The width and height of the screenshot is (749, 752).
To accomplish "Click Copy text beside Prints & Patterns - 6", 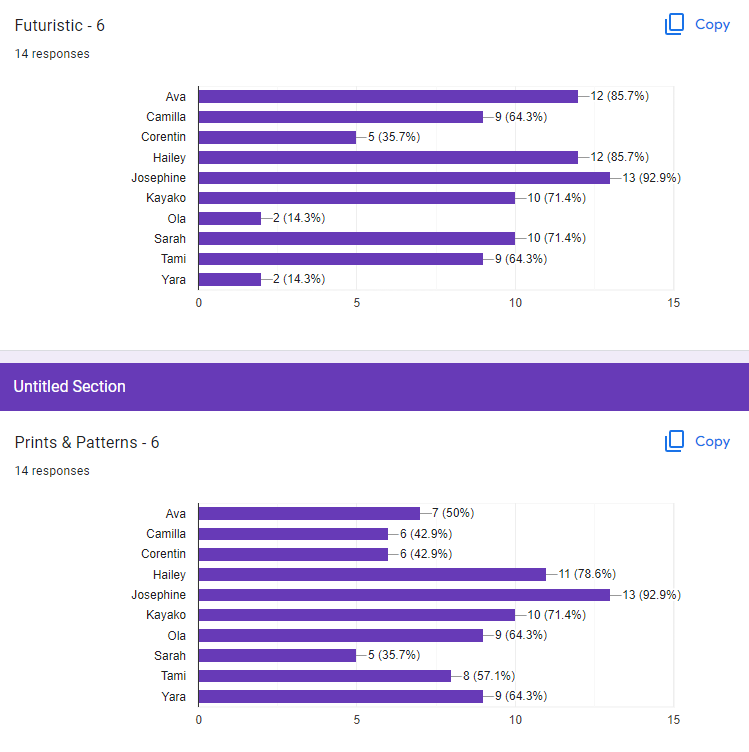I will [x=712, y=441].
